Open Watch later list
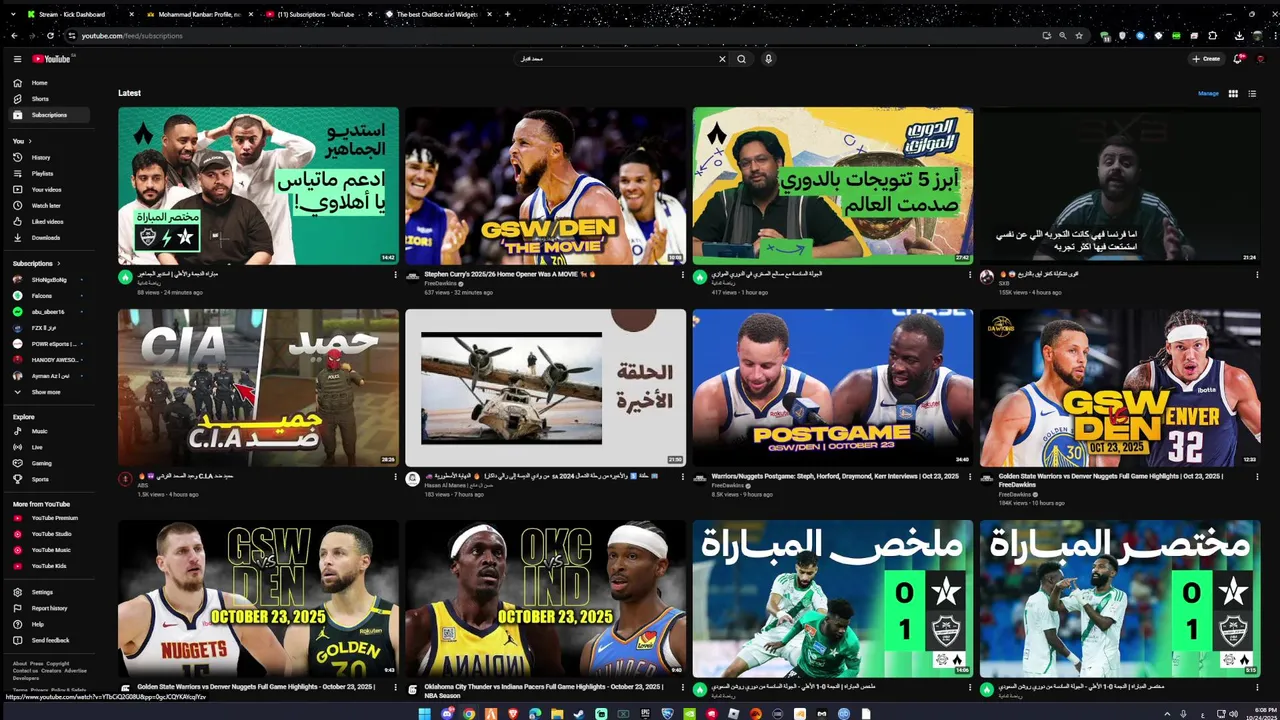Viewport: 1280px width, 720px height. [50, 205]
